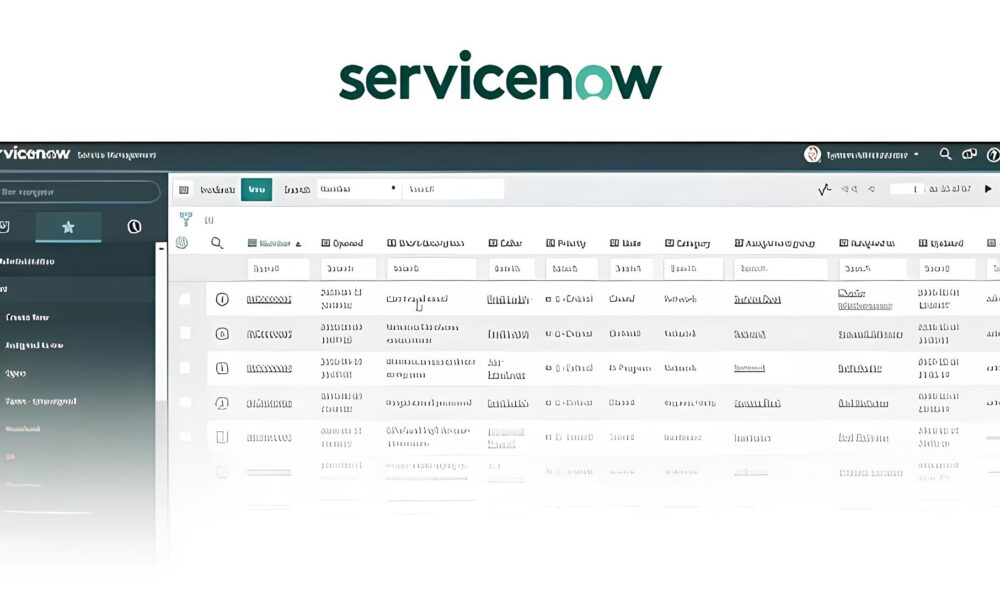Click the info preview icon on second incident row

(x=222, y=333)
